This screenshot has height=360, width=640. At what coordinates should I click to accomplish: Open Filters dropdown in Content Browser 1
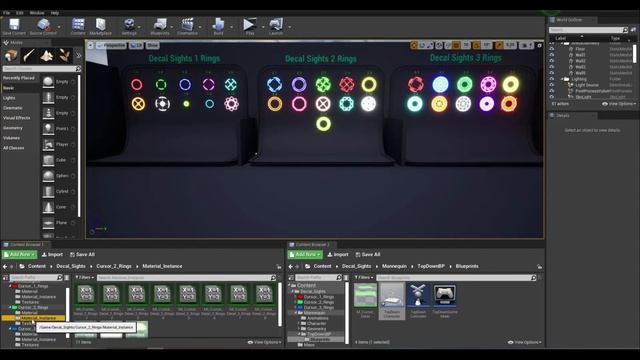pos(84,278)
